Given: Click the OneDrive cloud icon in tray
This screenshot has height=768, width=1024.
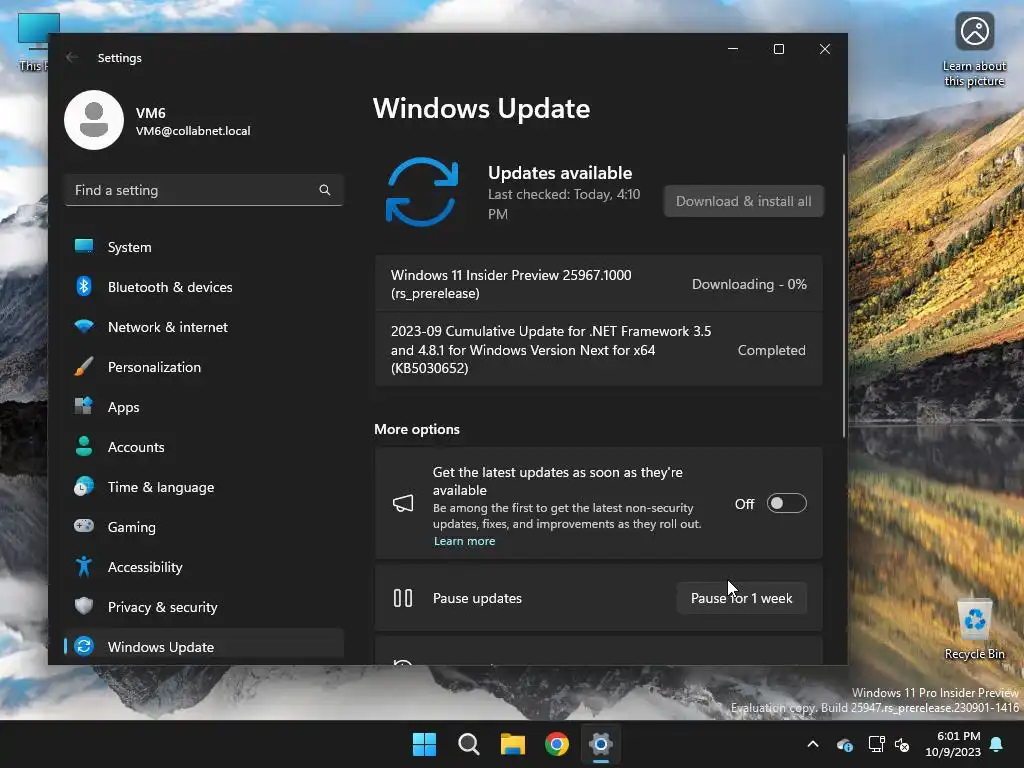Looking at the screenshot, I should coord(844,744).
